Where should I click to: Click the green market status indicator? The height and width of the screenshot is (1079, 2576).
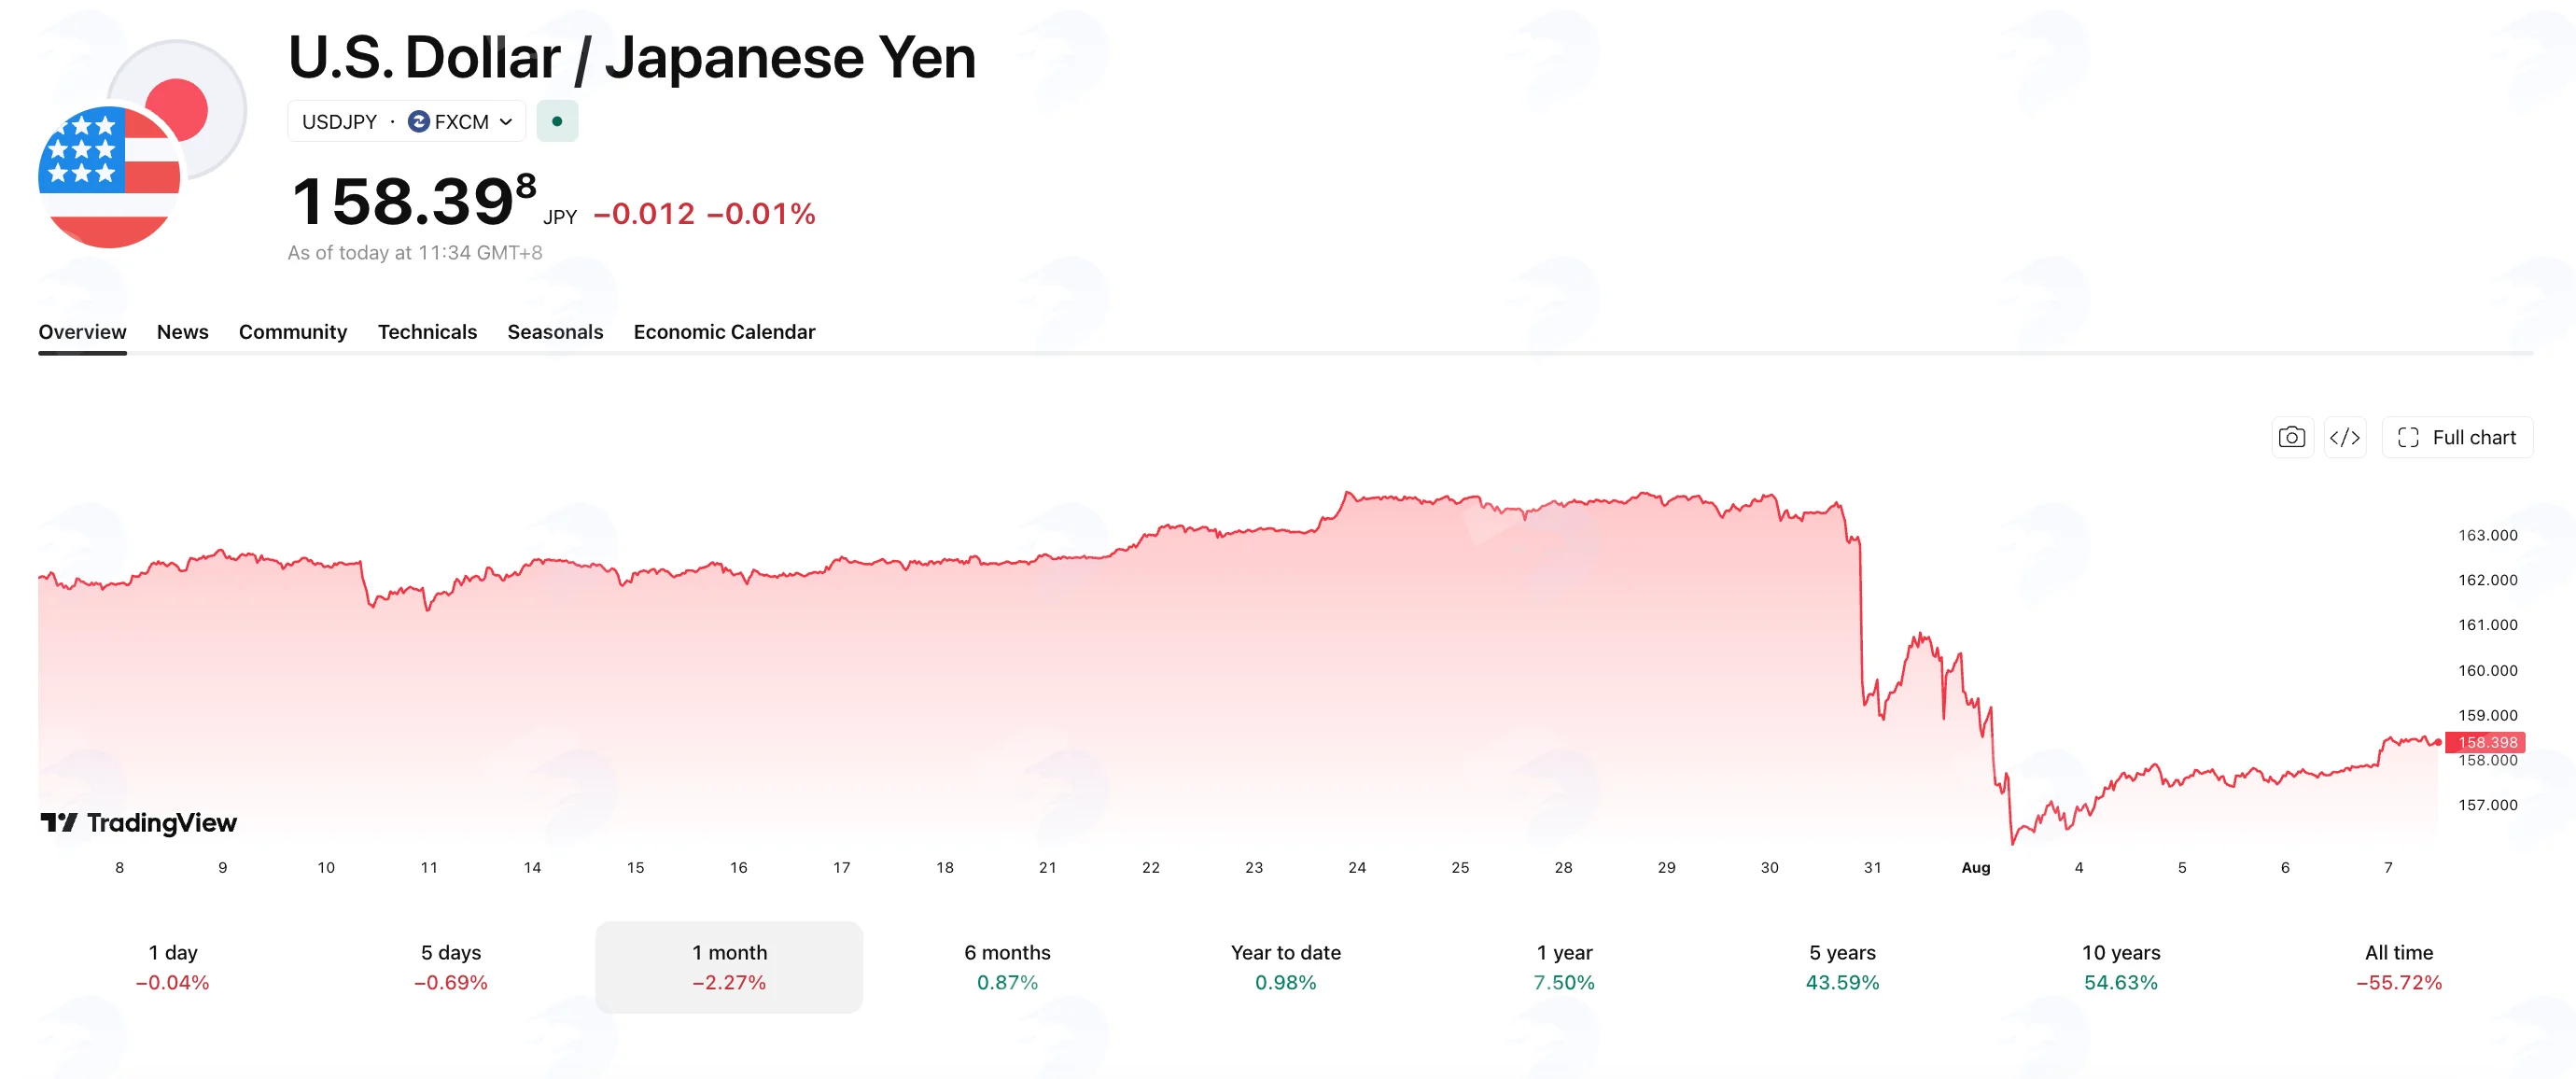point(557,121)
